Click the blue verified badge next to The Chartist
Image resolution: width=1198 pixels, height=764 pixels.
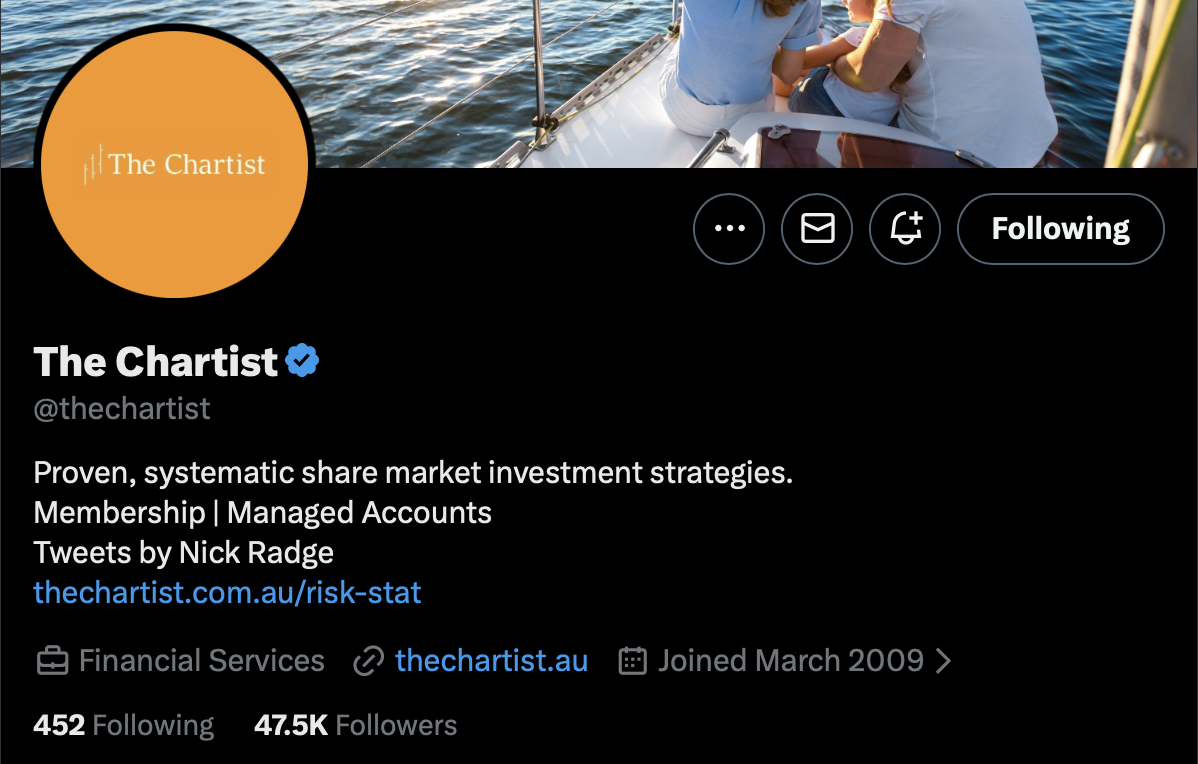pos(302,360)
